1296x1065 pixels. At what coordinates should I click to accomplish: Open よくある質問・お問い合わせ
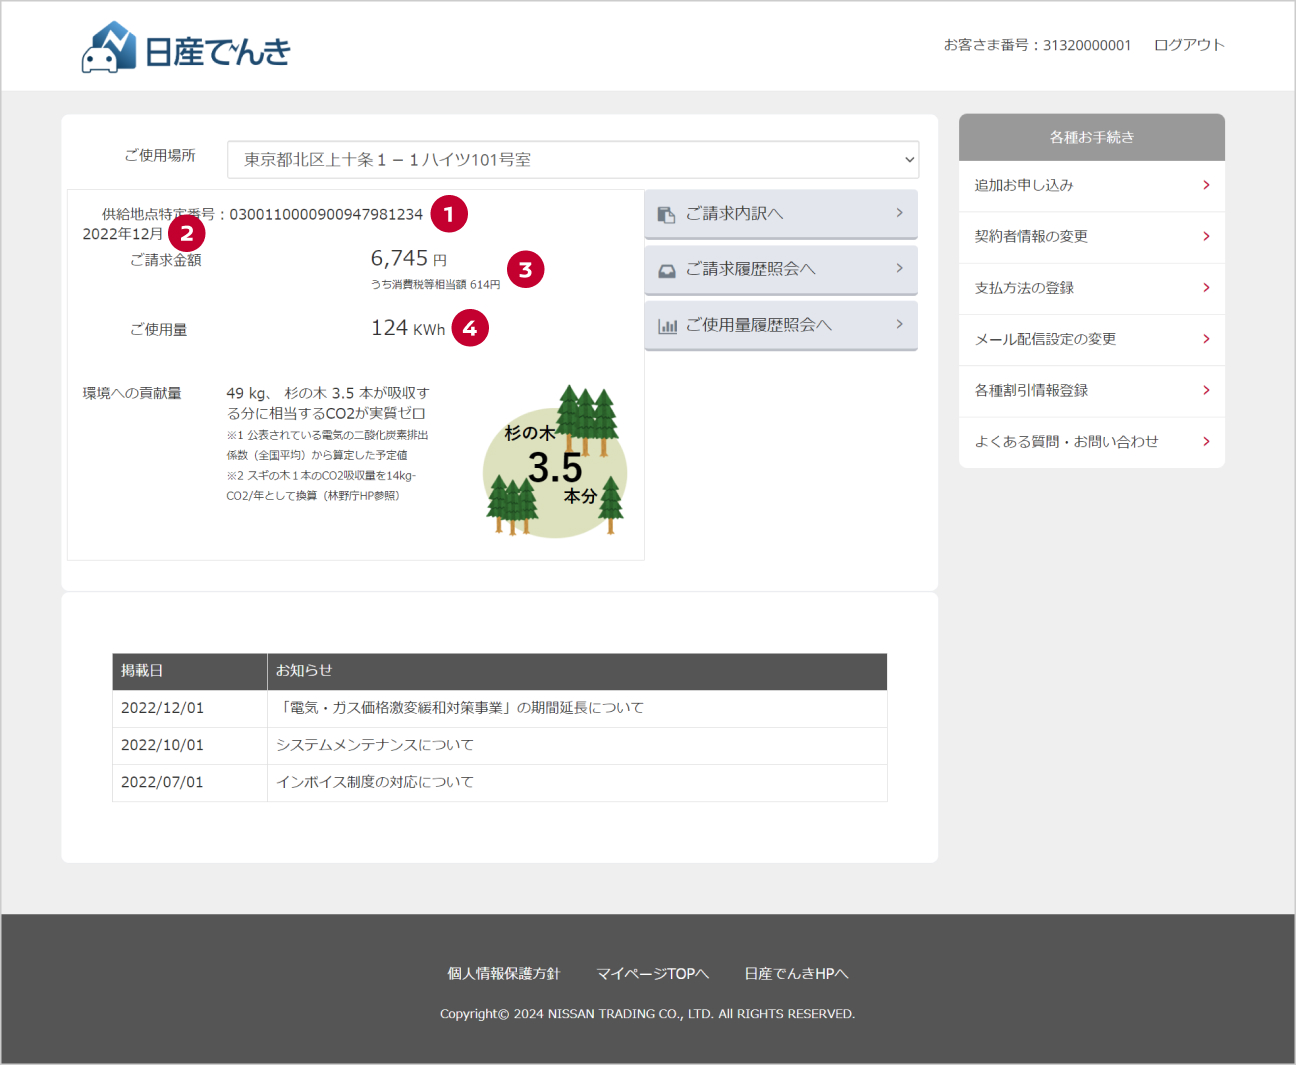pyautogui.click(x=1066, y=441)
